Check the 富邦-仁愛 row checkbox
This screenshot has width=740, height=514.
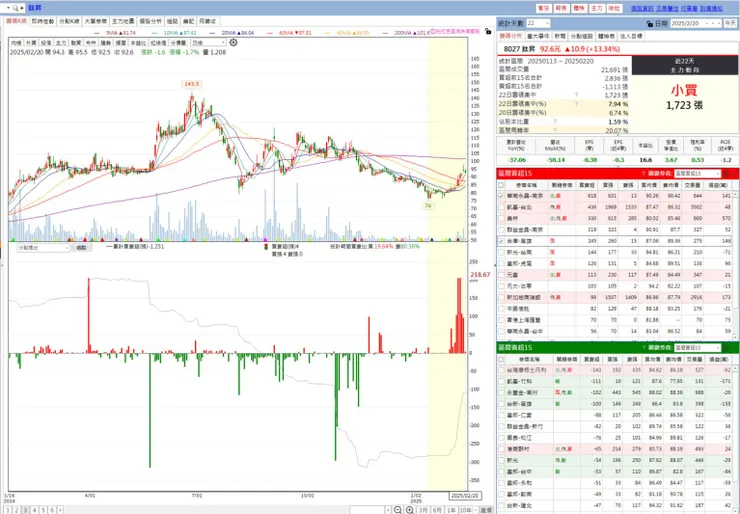pyautogui.click(x=501, y=415)
